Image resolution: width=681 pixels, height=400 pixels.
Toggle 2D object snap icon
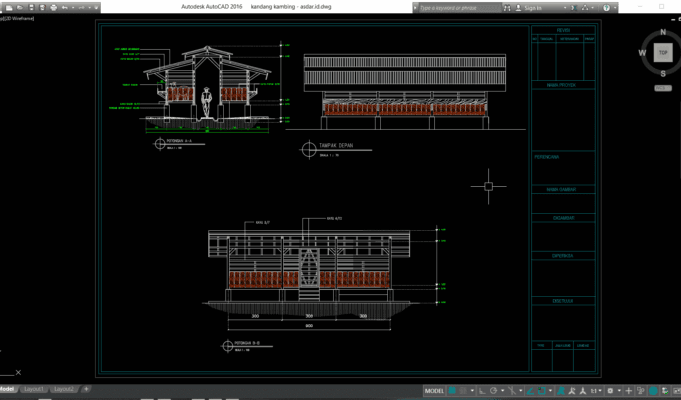[542, 391]
